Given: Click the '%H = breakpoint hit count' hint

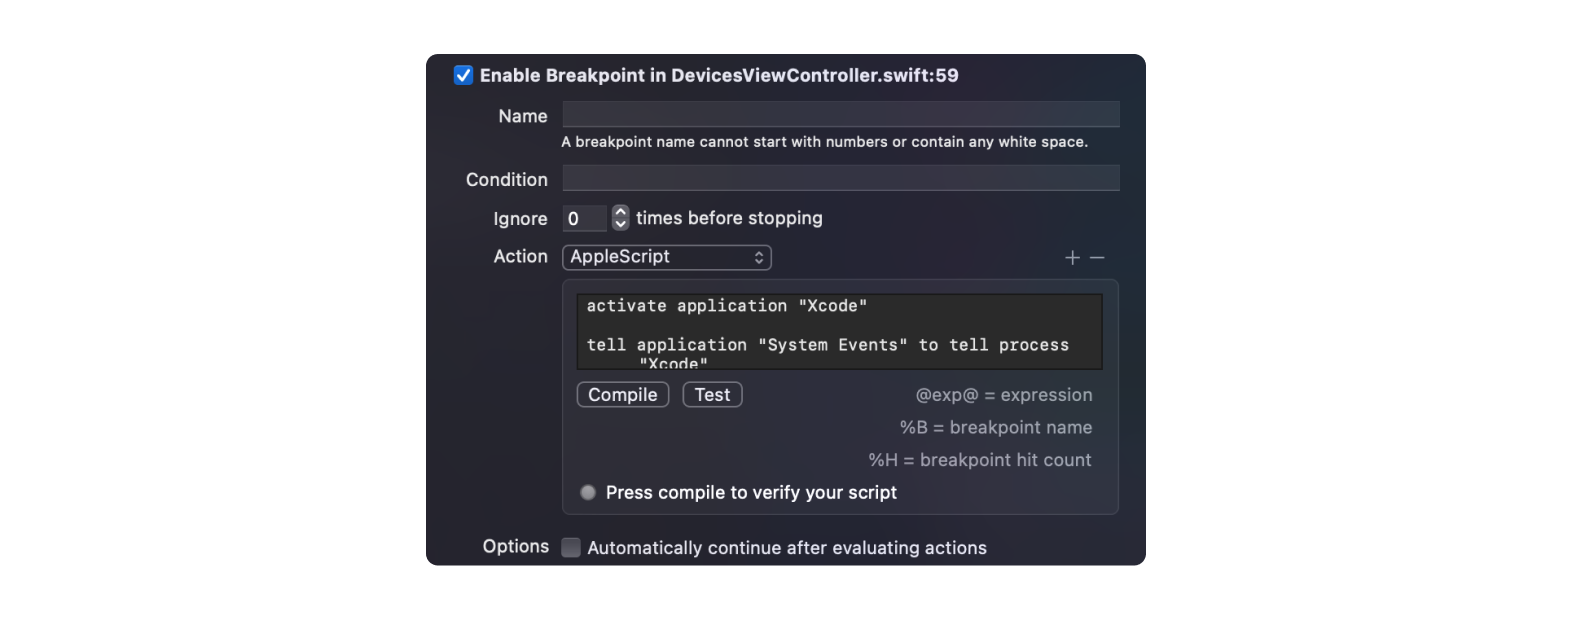Looking at the screenshot, I should [x=979, y=460].
